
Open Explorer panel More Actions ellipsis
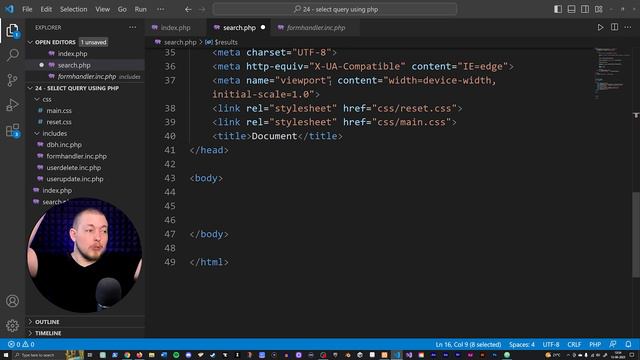[x=133, y=27]
